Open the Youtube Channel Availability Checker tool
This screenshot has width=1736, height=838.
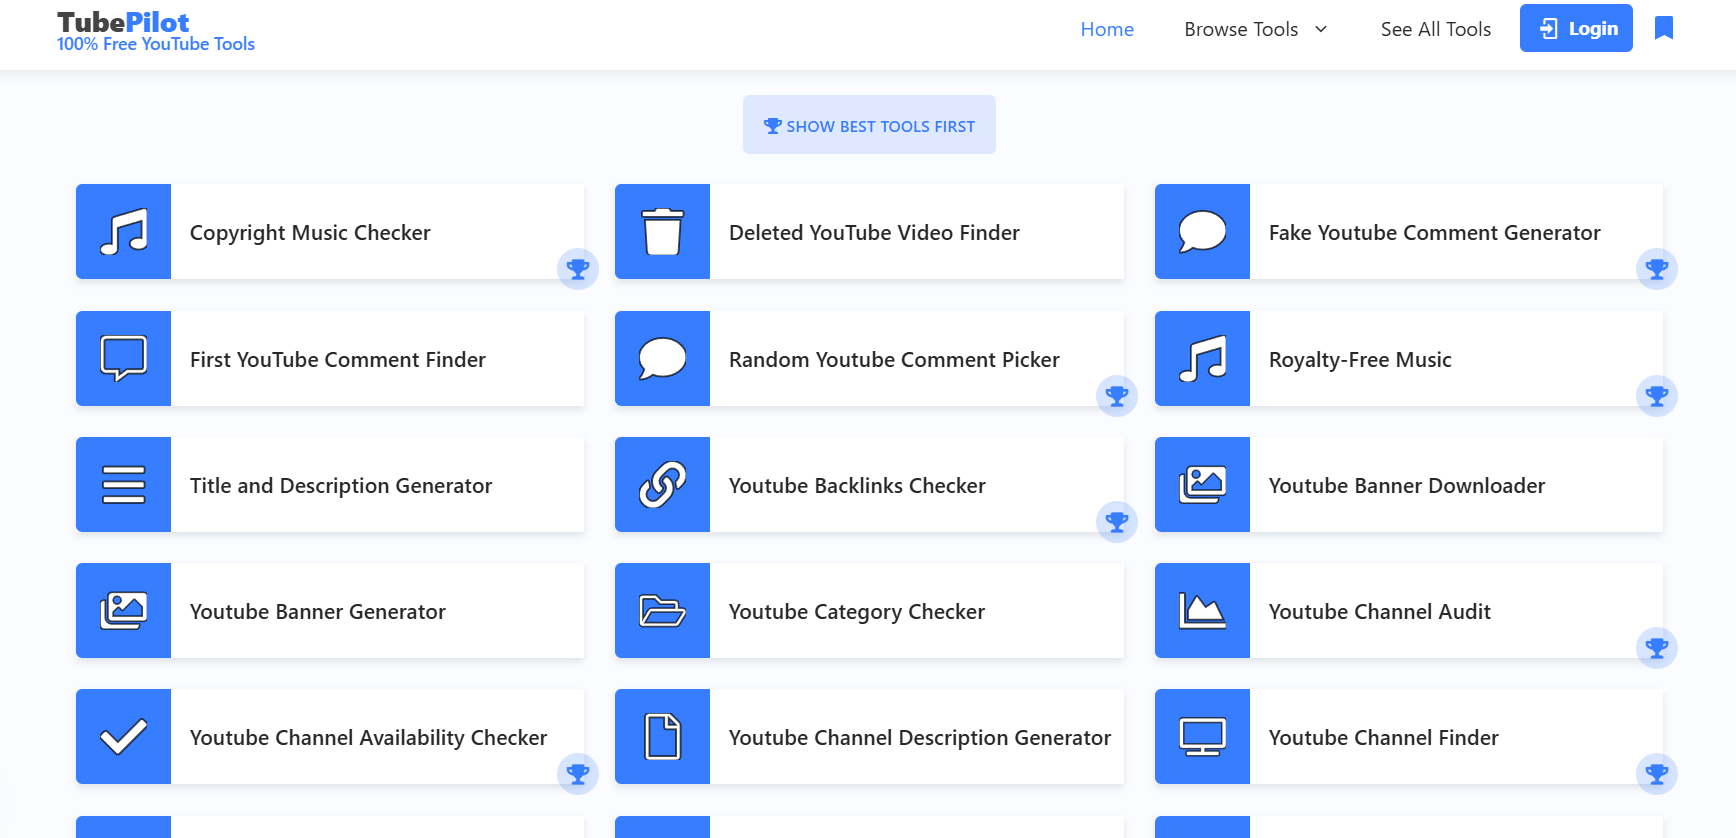(330, 737)
